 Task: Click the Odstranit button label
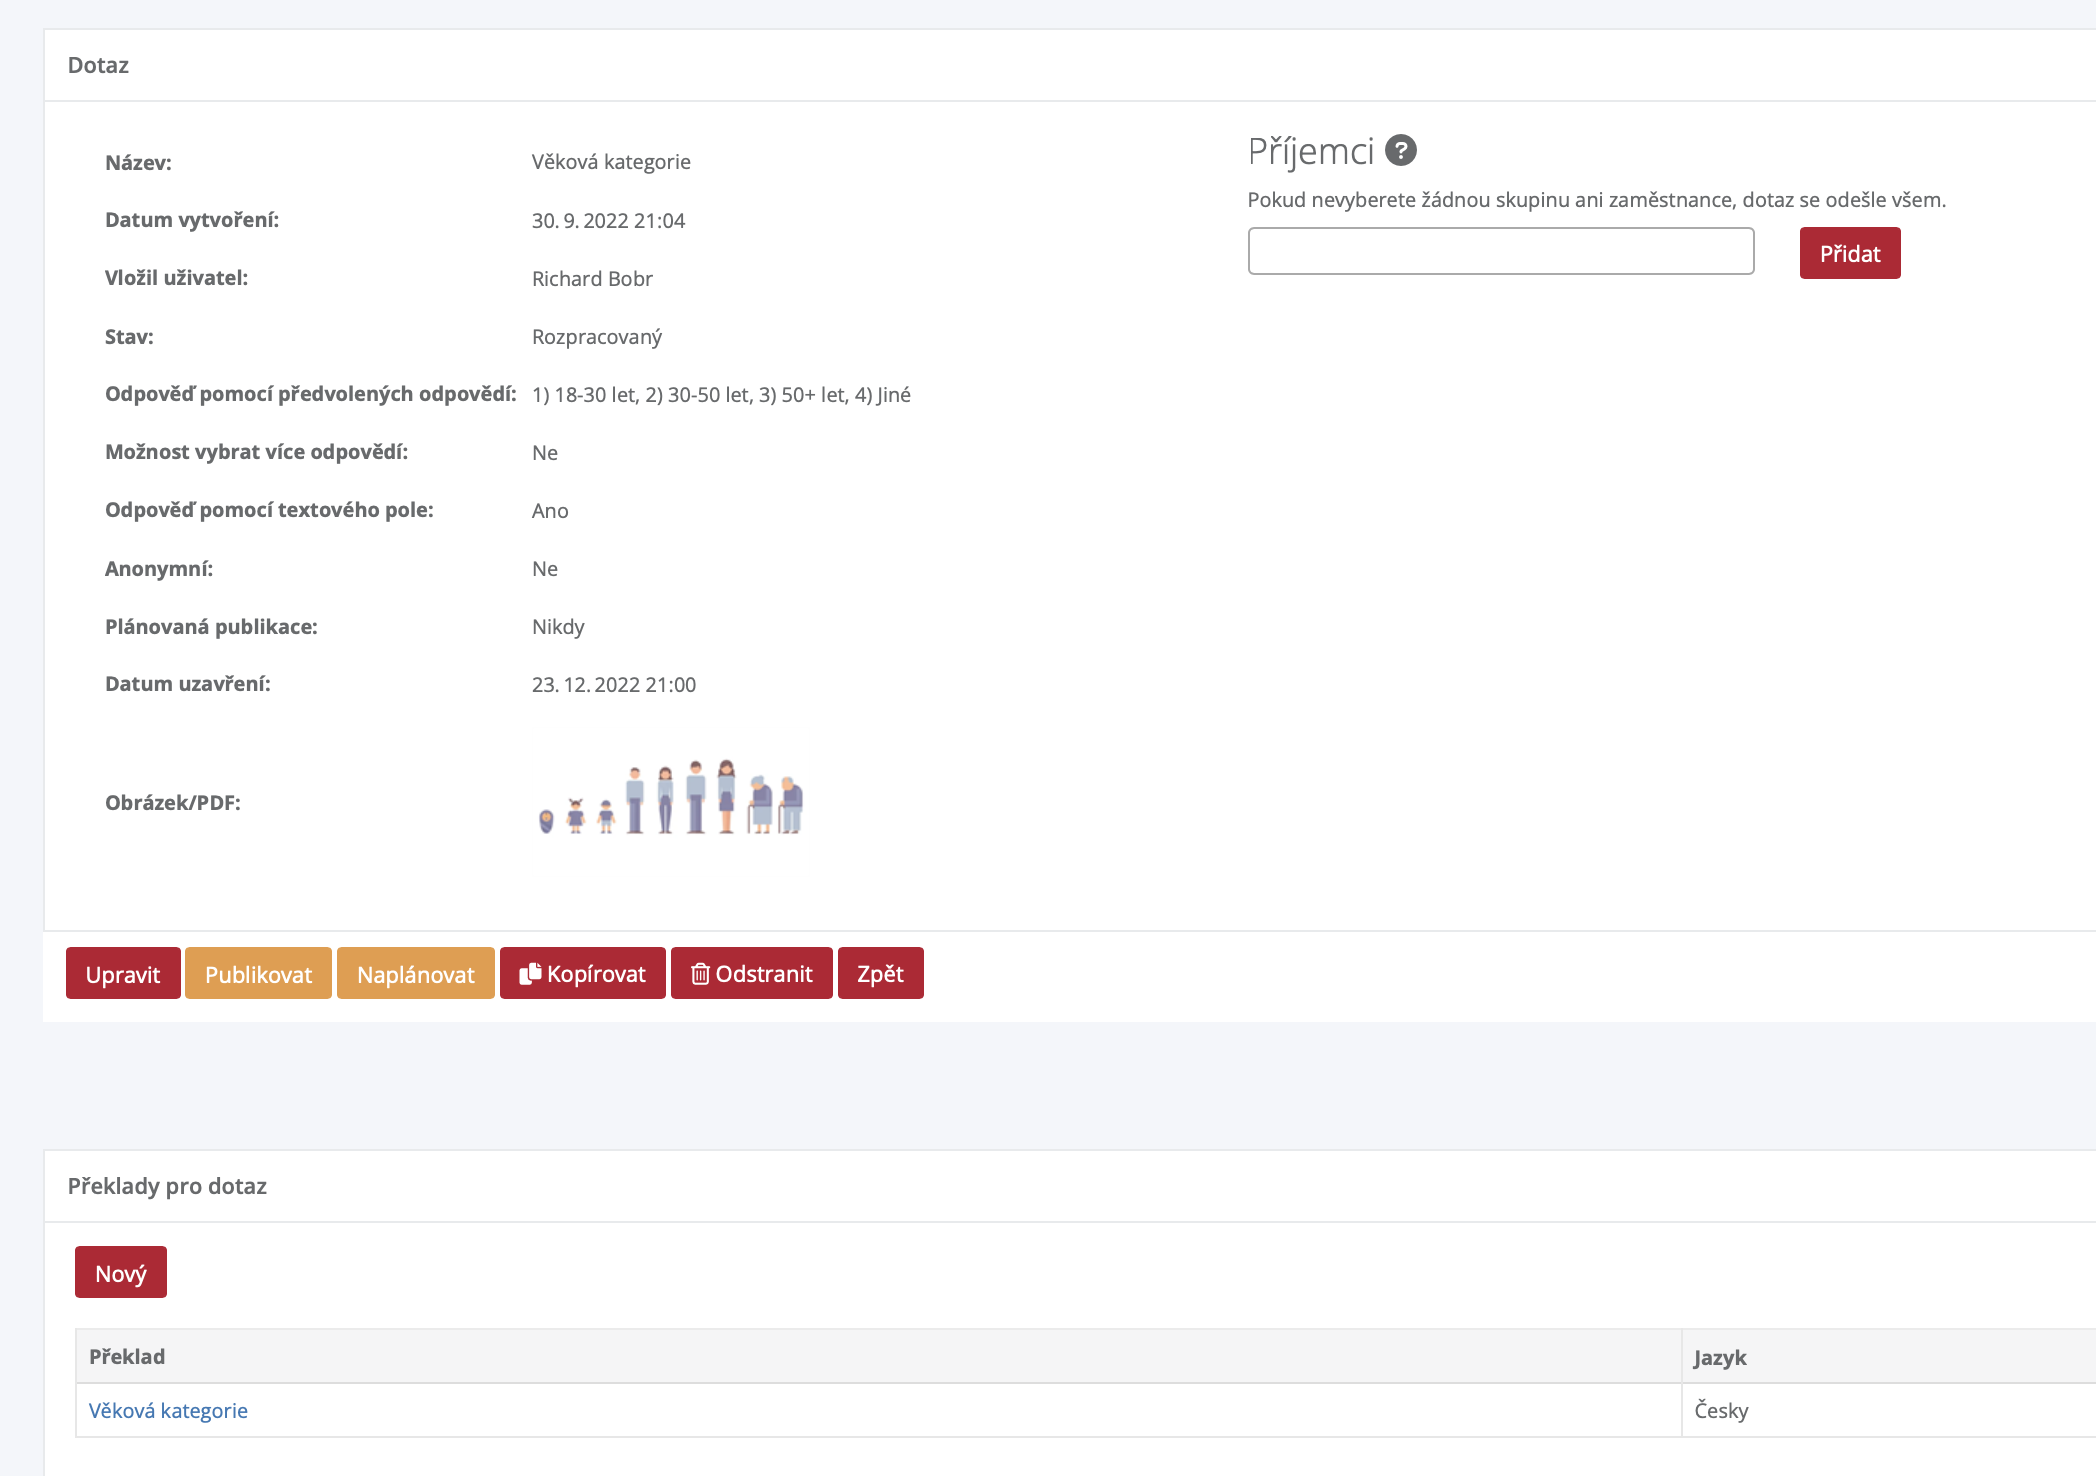tap(764, 973)
